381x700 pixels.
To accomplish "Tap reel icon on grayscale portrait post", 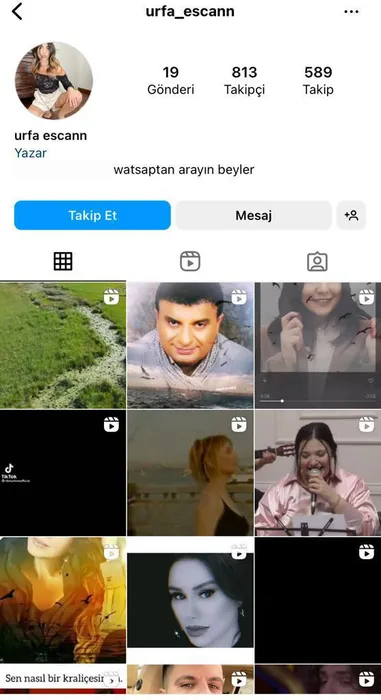I will pos(239,552).
